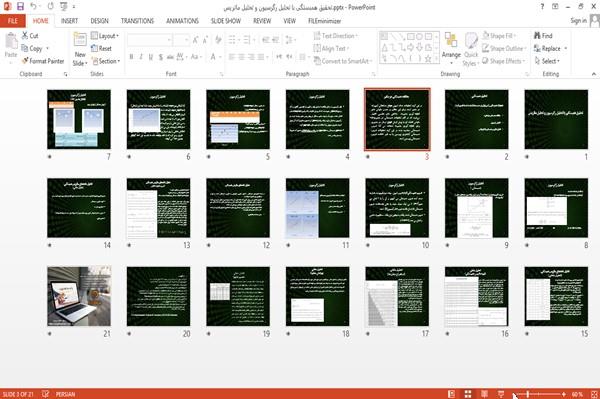Click the PowerPoint app icon in title bar

click(7, 7)
